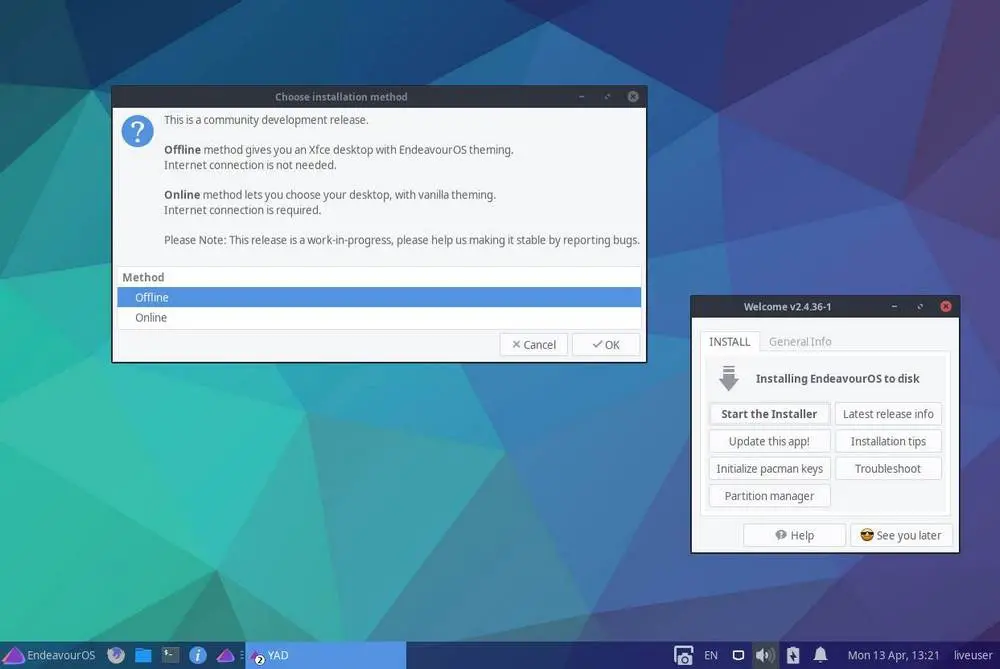
Task: Click Start the Installer button
Action: coord(769,414)
